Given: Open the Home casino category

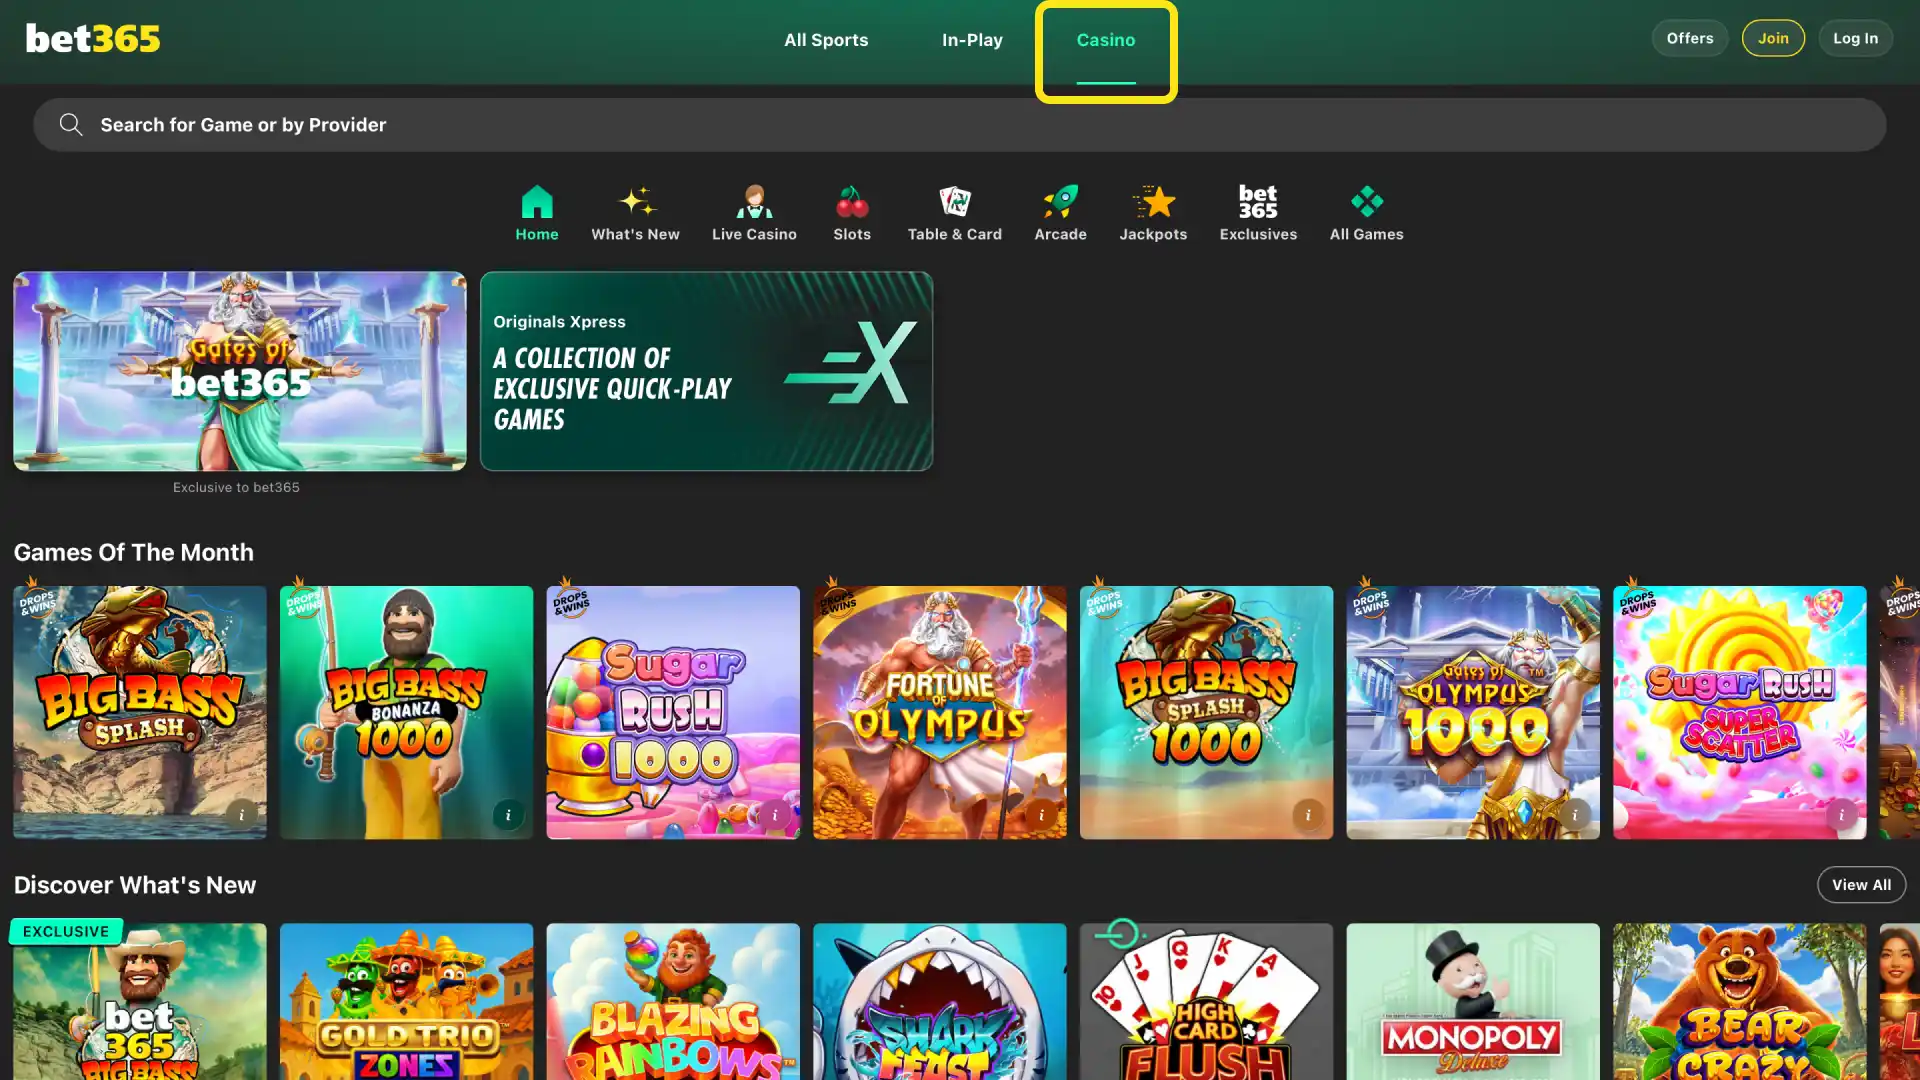Looking at the screenshot, I should pyautogui.click(x=537, y=213).
